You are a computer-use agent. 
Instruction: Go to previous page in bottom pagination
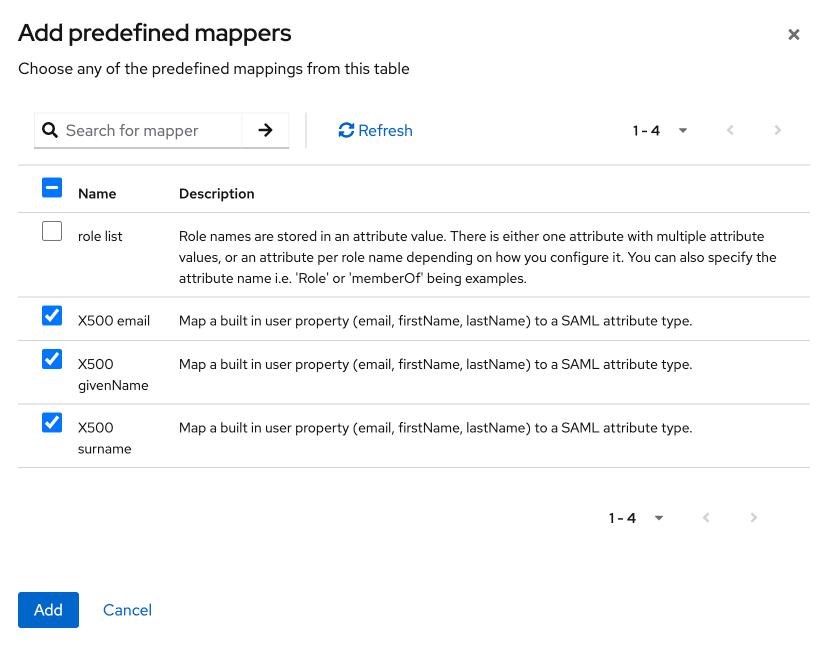tap(706, 517)
